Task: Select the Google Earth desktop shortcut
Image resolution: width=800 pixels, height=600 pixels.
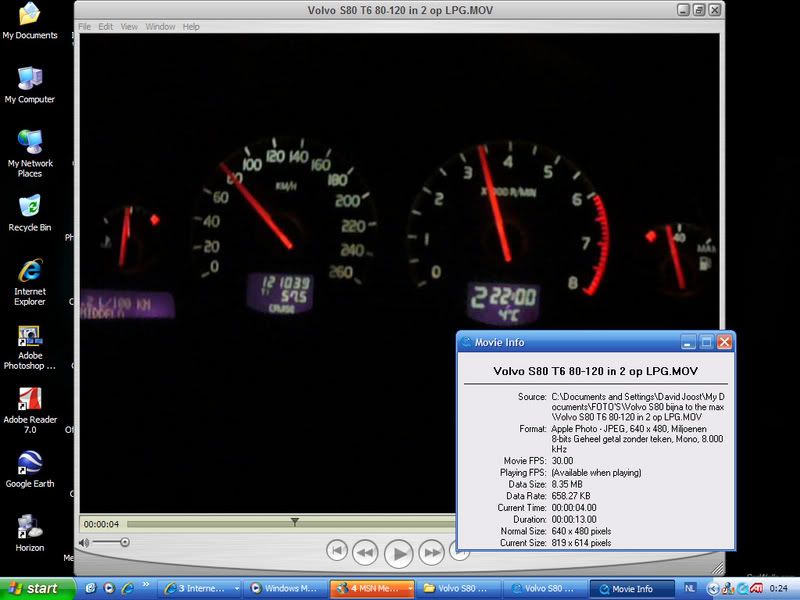Action: [30, 470]
